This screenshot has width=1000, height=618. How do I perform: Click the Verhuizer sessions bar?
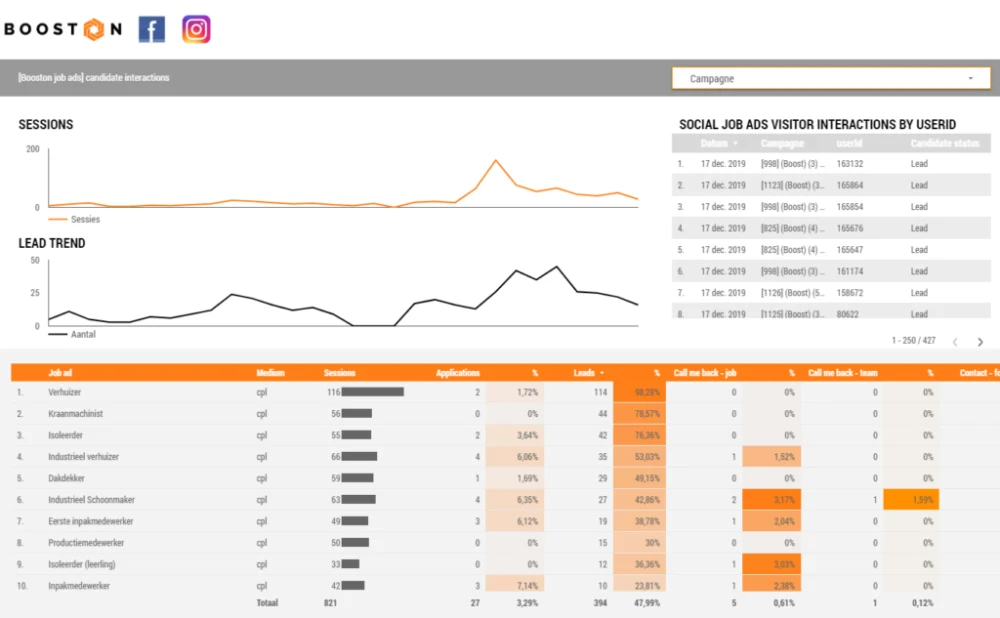coord(372,392)
